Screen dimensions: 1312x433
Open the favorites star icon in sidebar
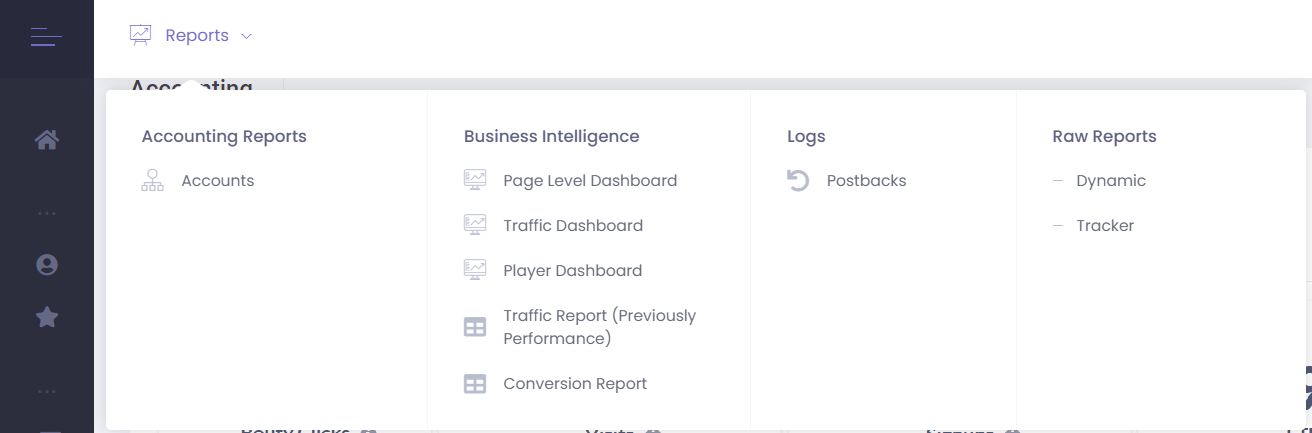pos(47,317)
